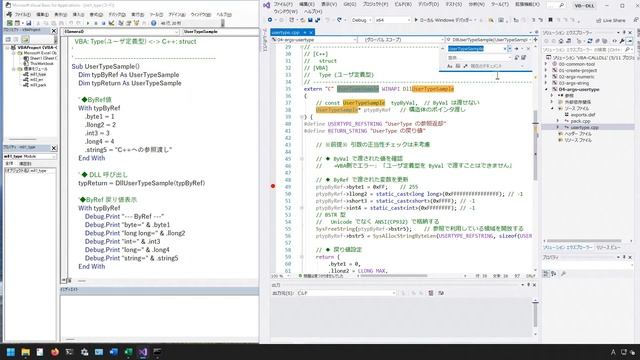Toggle auto-hide pin on Solution Explorer
This screenshot has width=640, height=360.
pos(624,32)
